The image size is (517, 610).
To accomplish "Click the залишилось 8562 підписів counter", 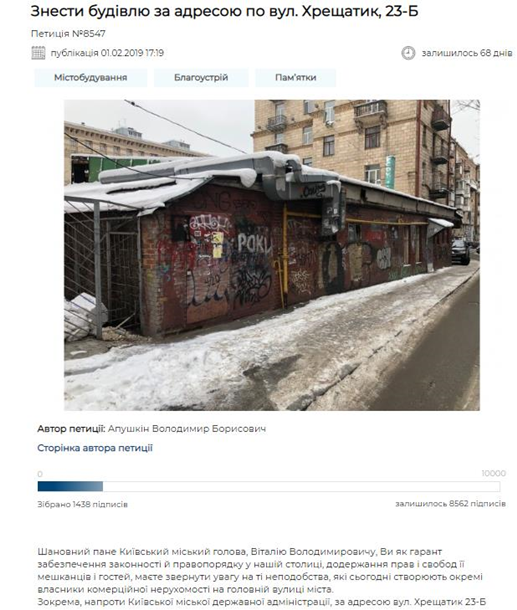I will (x=450, y=504).
